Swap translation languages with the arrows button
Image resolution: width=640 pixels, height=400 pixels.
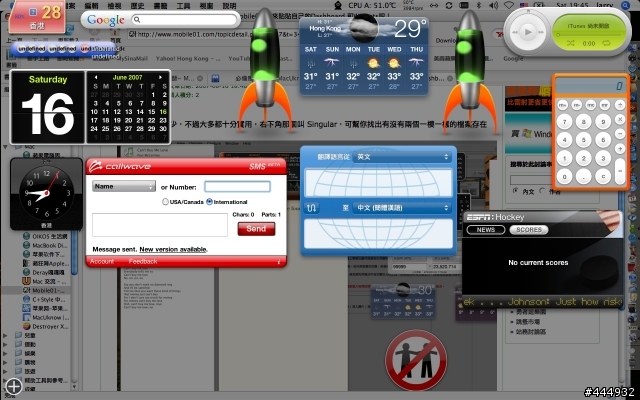coord(312,208)
